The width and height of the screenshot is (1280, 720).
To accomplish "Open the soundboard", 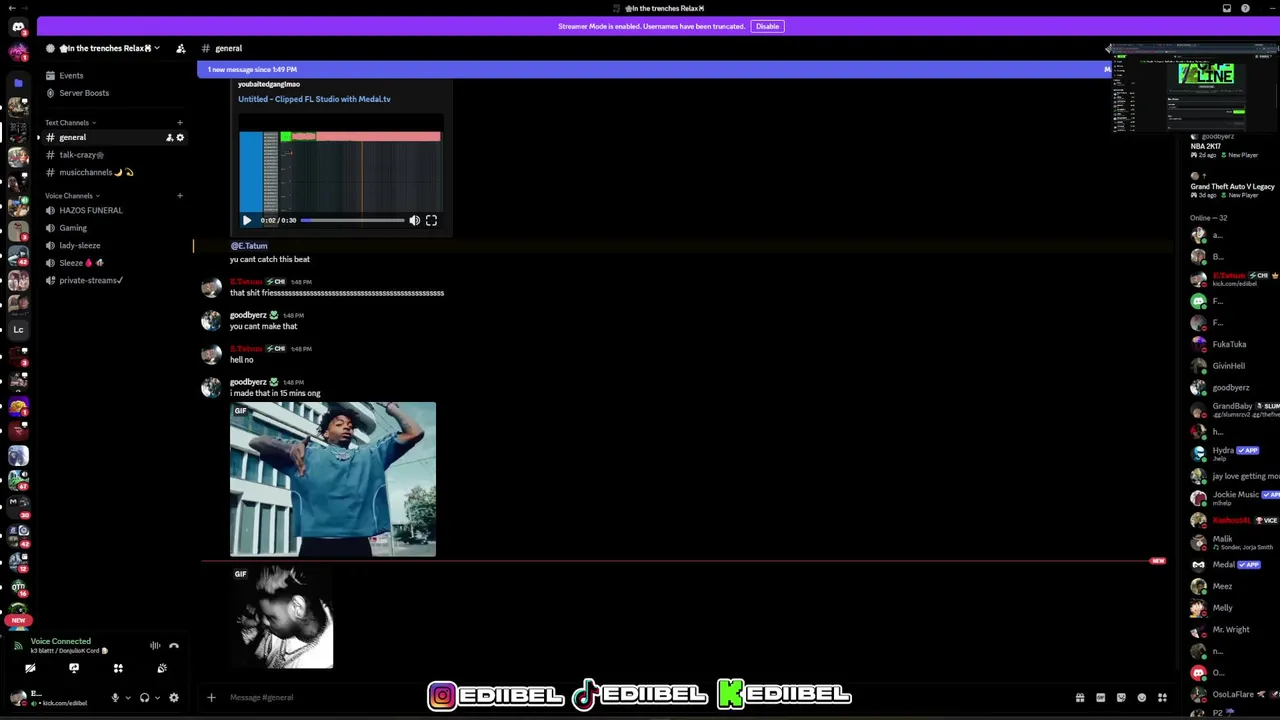I will tap(162, 668).
